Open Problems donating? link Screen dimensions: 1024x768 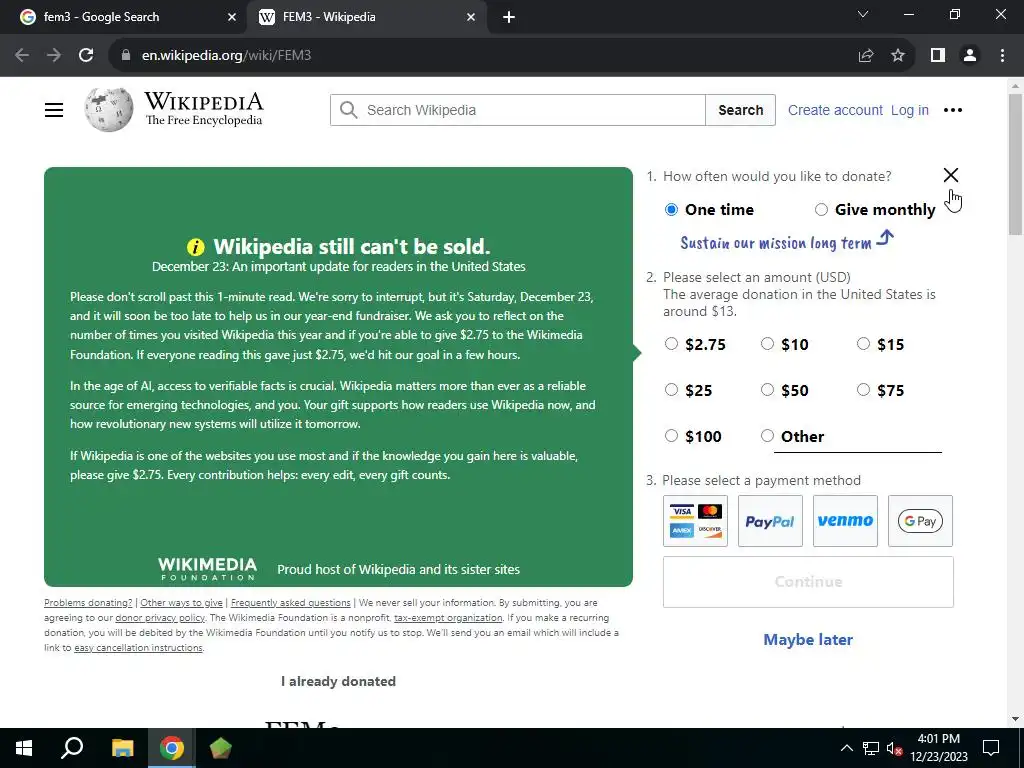88,603
